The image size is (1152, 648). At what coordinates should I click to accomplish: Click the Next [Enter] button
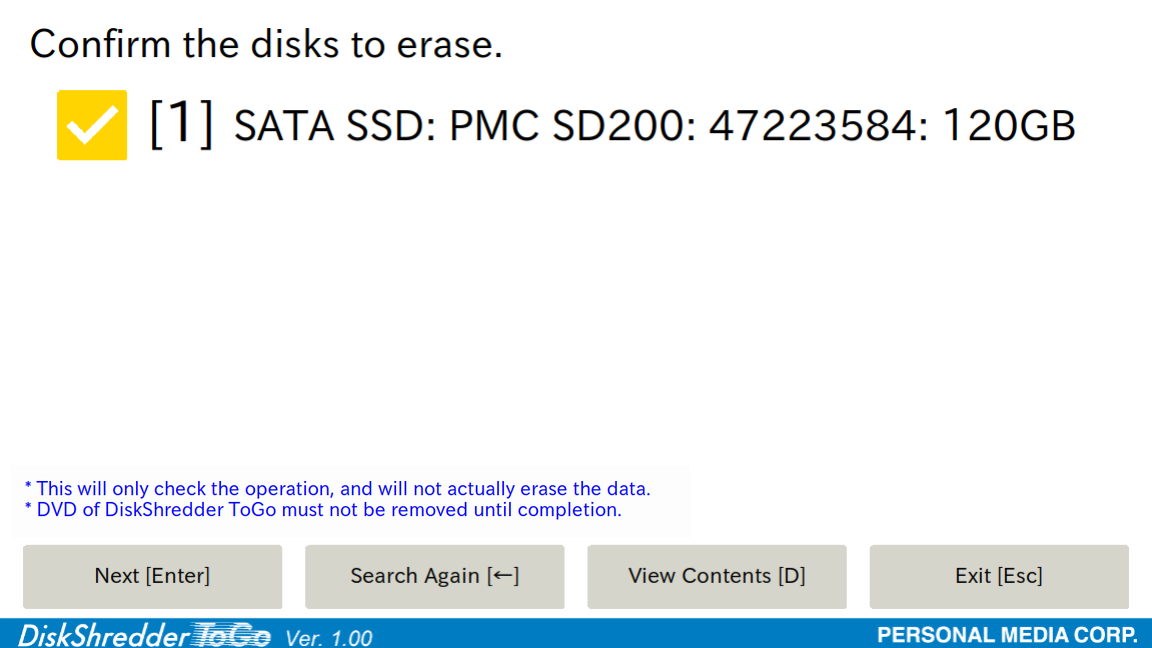[152, 576]
